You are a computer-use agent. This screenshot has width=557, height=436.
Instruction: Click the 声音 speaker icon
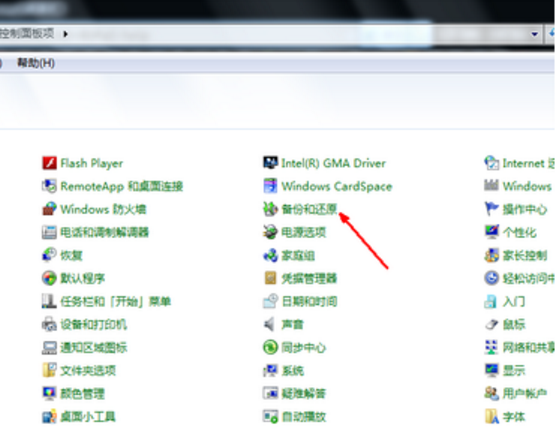click(270, 324)
